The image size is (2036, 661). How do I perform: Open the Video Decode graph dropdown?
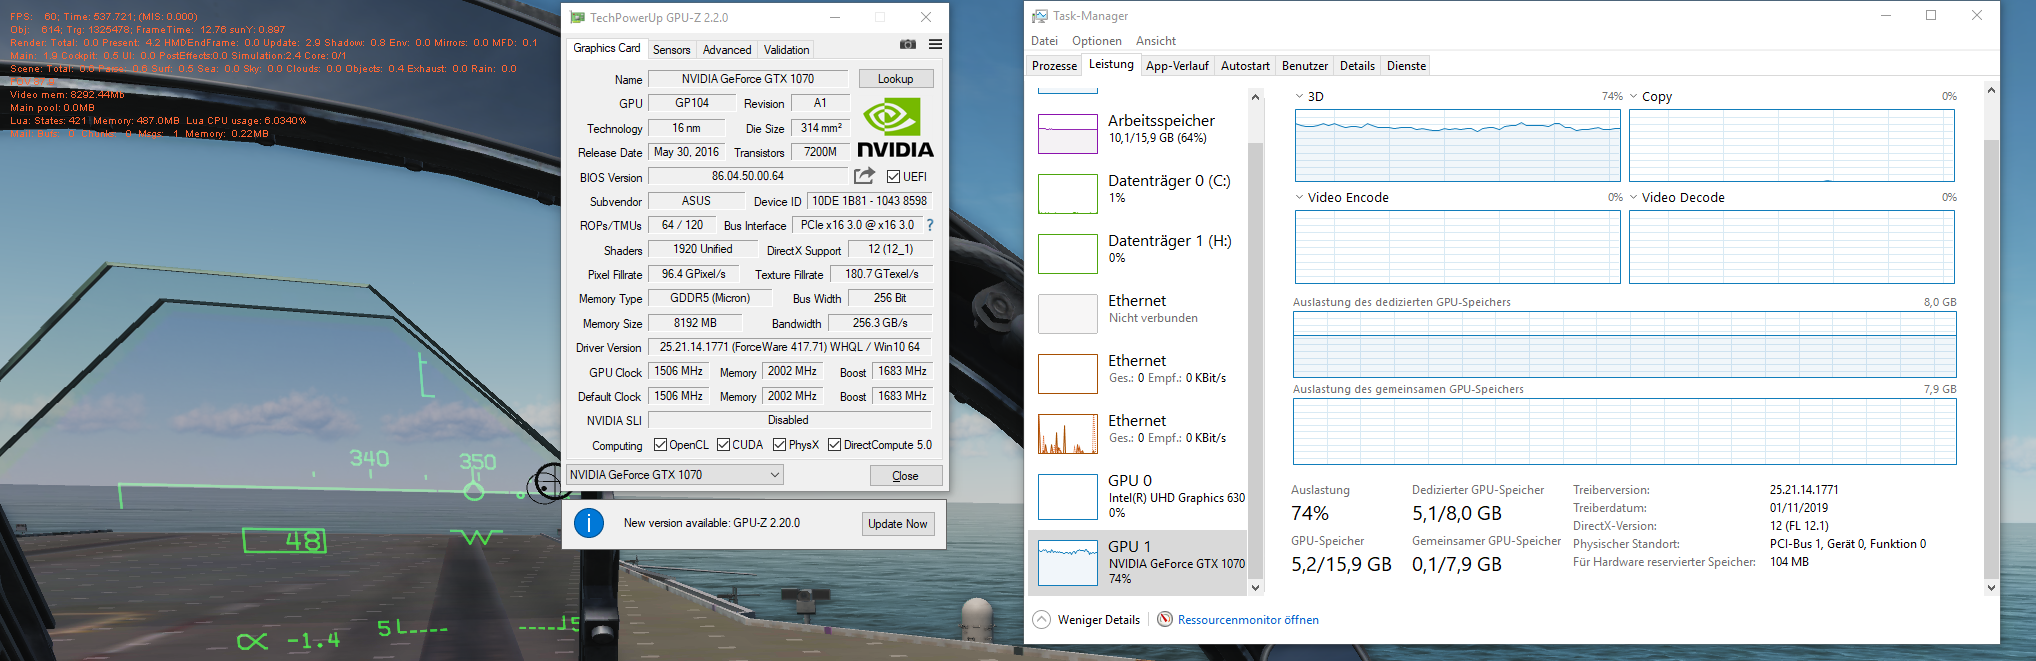pos(1633,197)
